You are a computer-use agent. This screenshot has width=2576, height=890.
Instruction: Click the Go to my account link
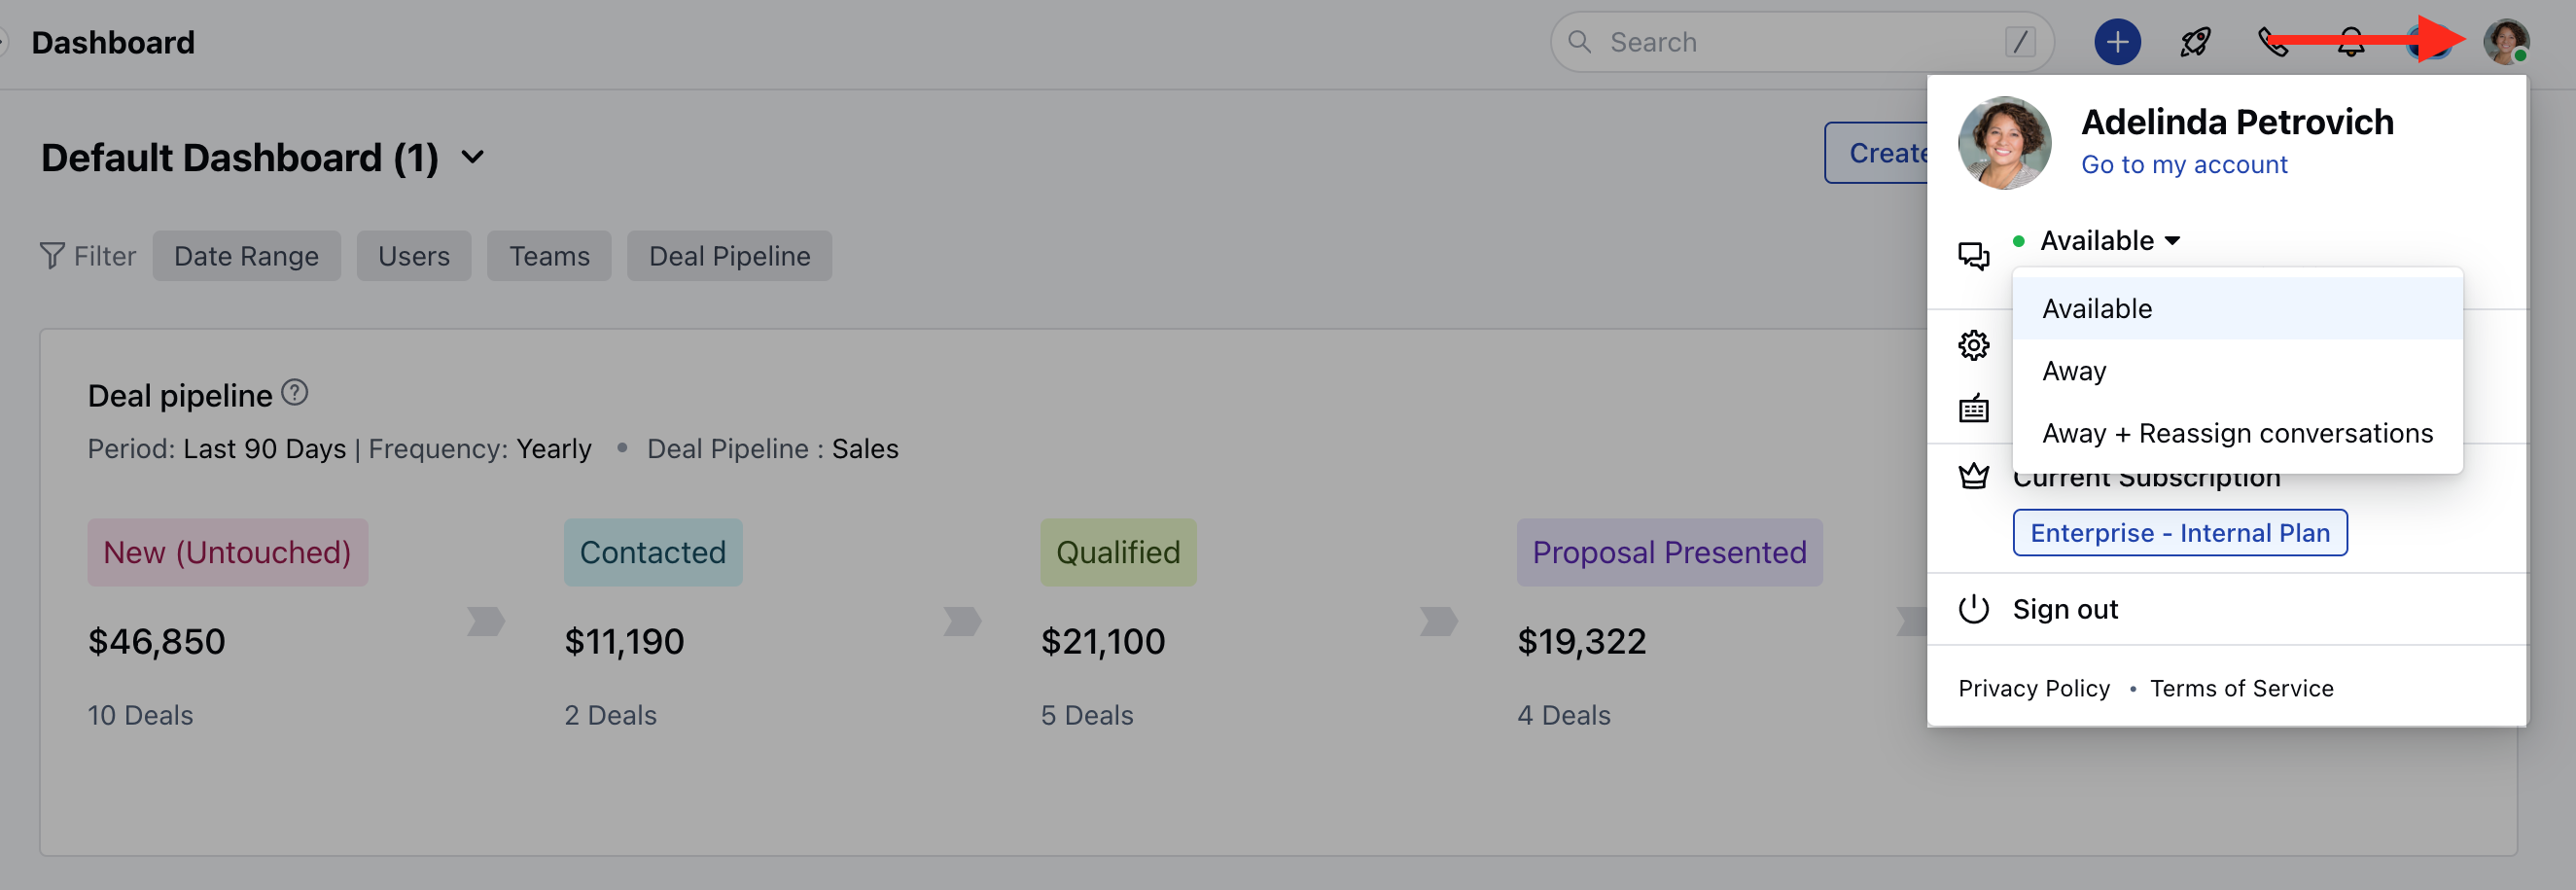point(2184,165)
